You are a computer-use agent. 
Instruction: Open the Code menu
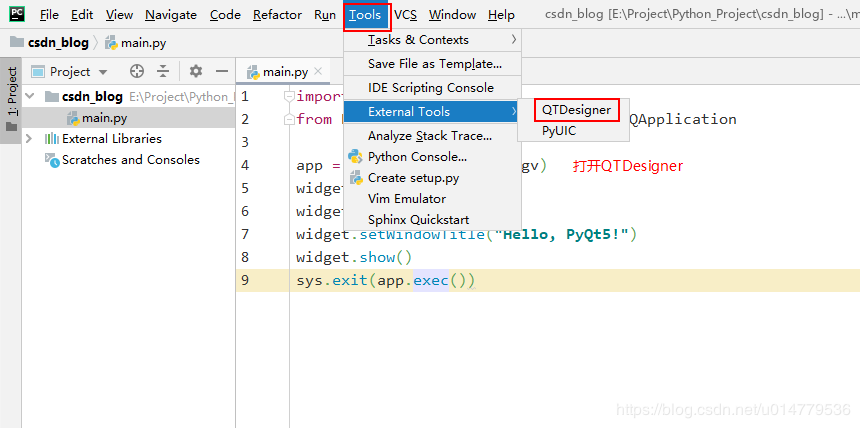point(225,15)
